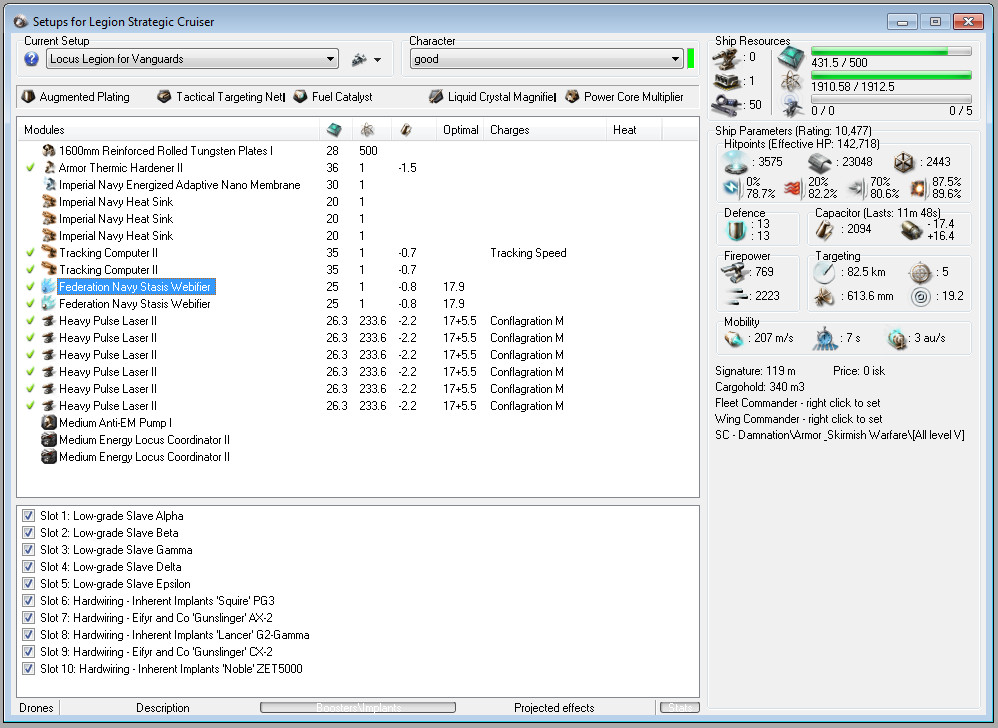This screenshot has height=728, width=998.
Task: Click the max locked targets icon showing 5
Action: [x=920, y=272]
